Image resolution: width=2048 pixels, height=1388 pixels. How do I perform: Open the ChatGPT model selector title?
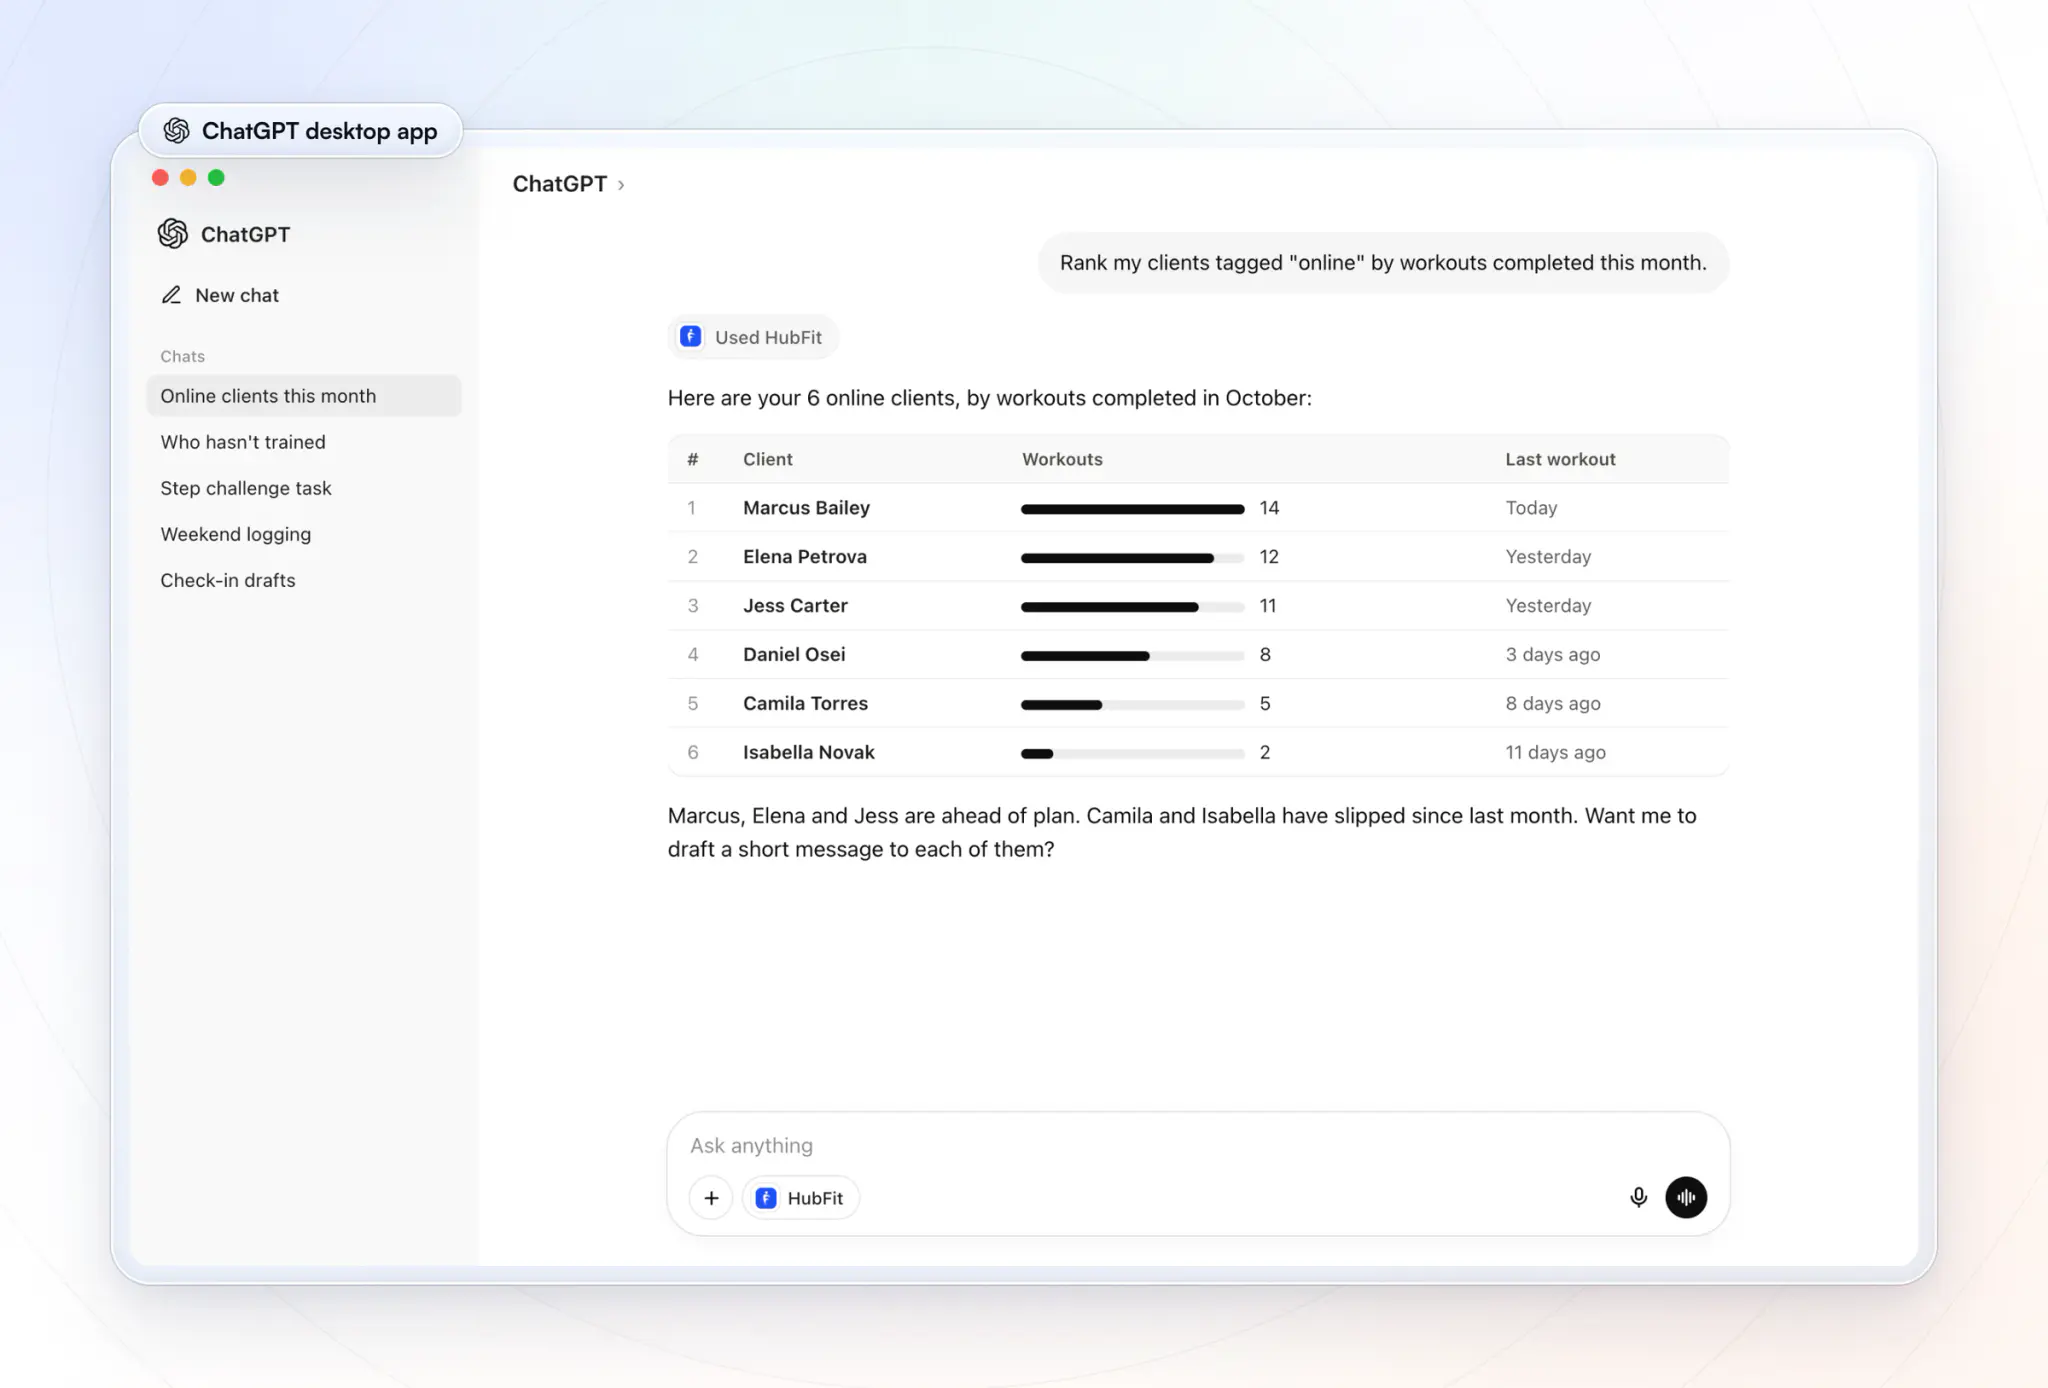click(x=560, y=184)
